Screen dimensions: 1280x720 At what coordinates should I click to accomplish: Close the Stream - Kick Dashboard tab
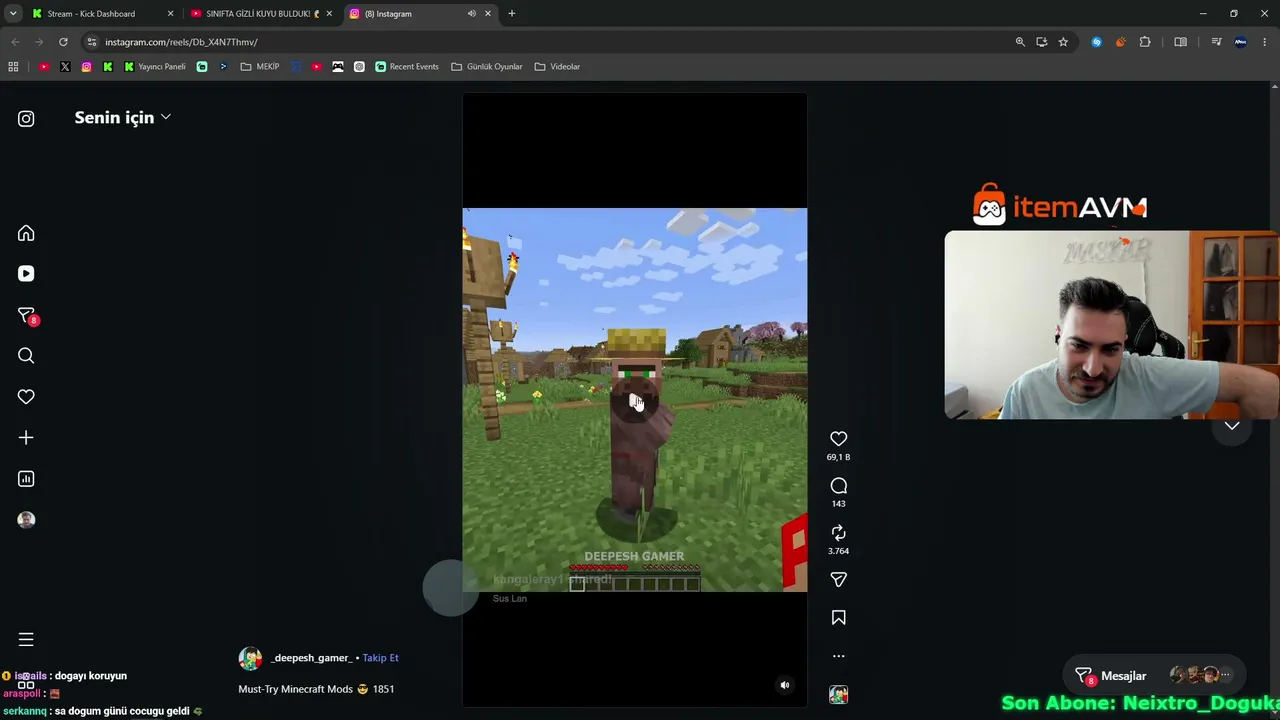[170, 14]
